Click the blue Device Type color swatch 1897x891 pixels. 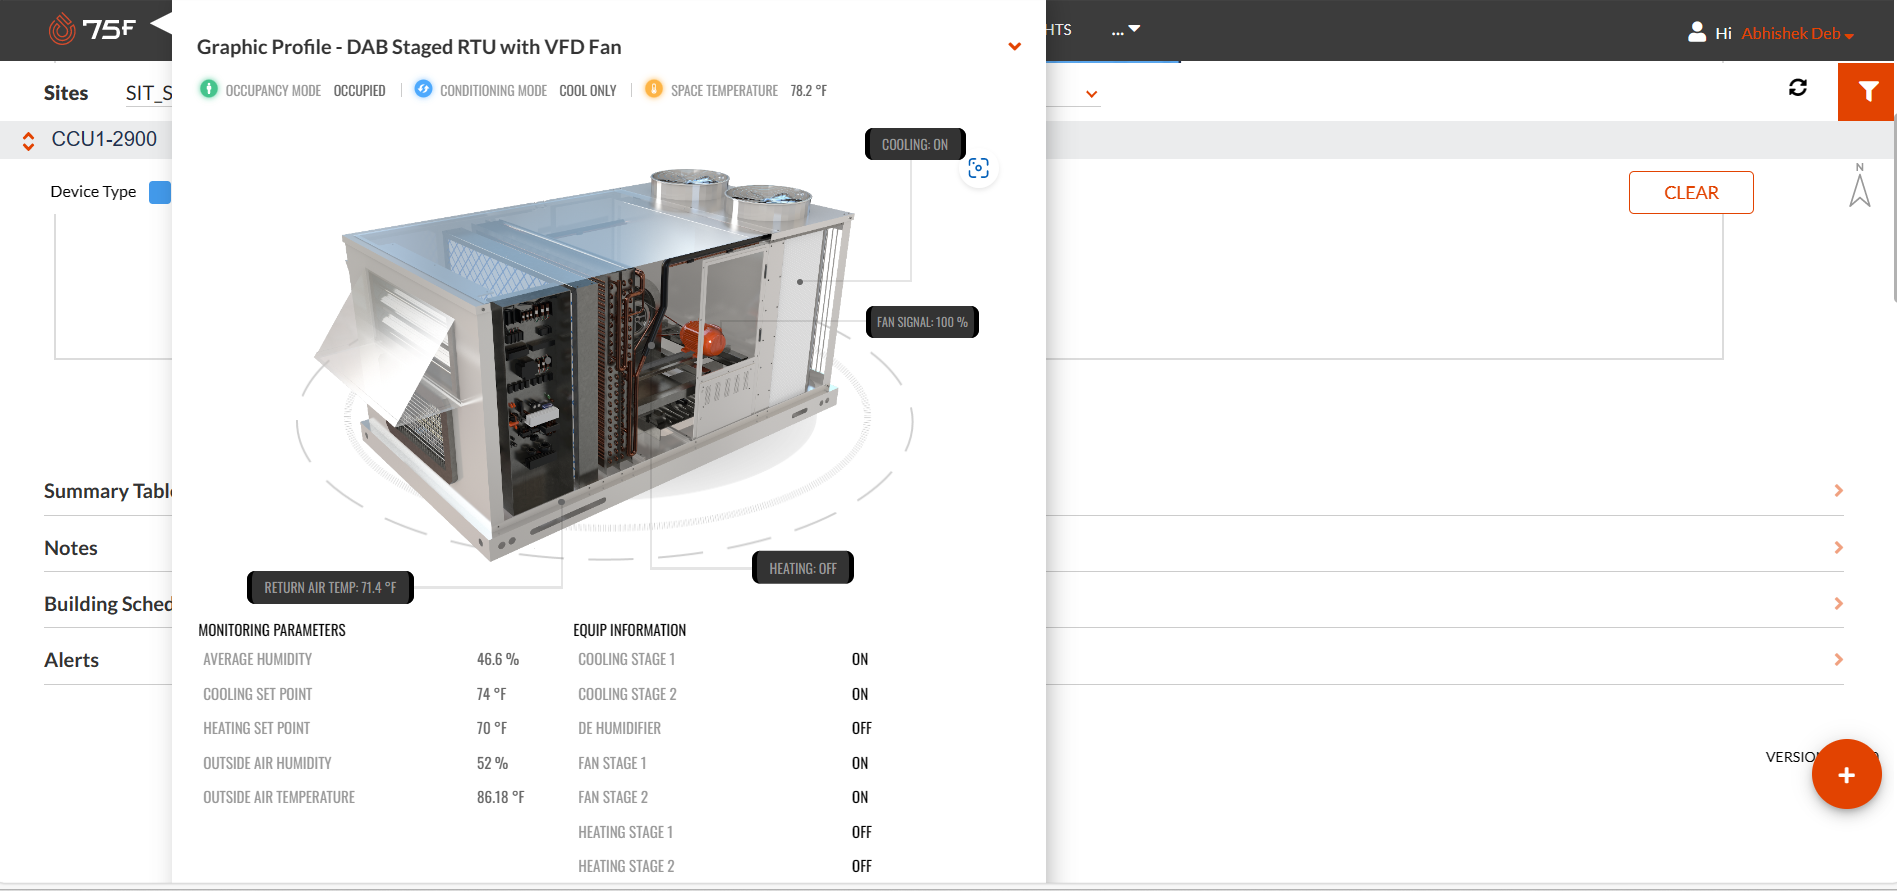point(160,192)
